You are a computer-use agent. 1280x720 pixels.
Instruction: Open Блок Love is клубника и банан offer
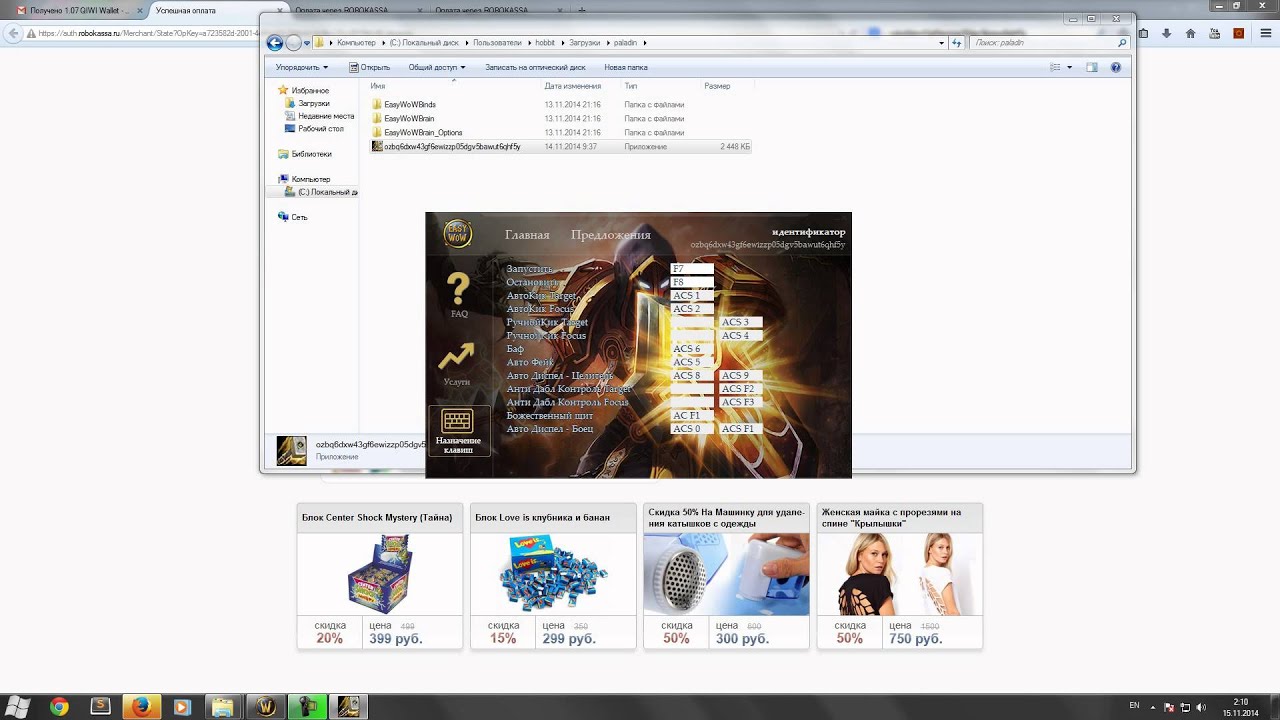553,576
